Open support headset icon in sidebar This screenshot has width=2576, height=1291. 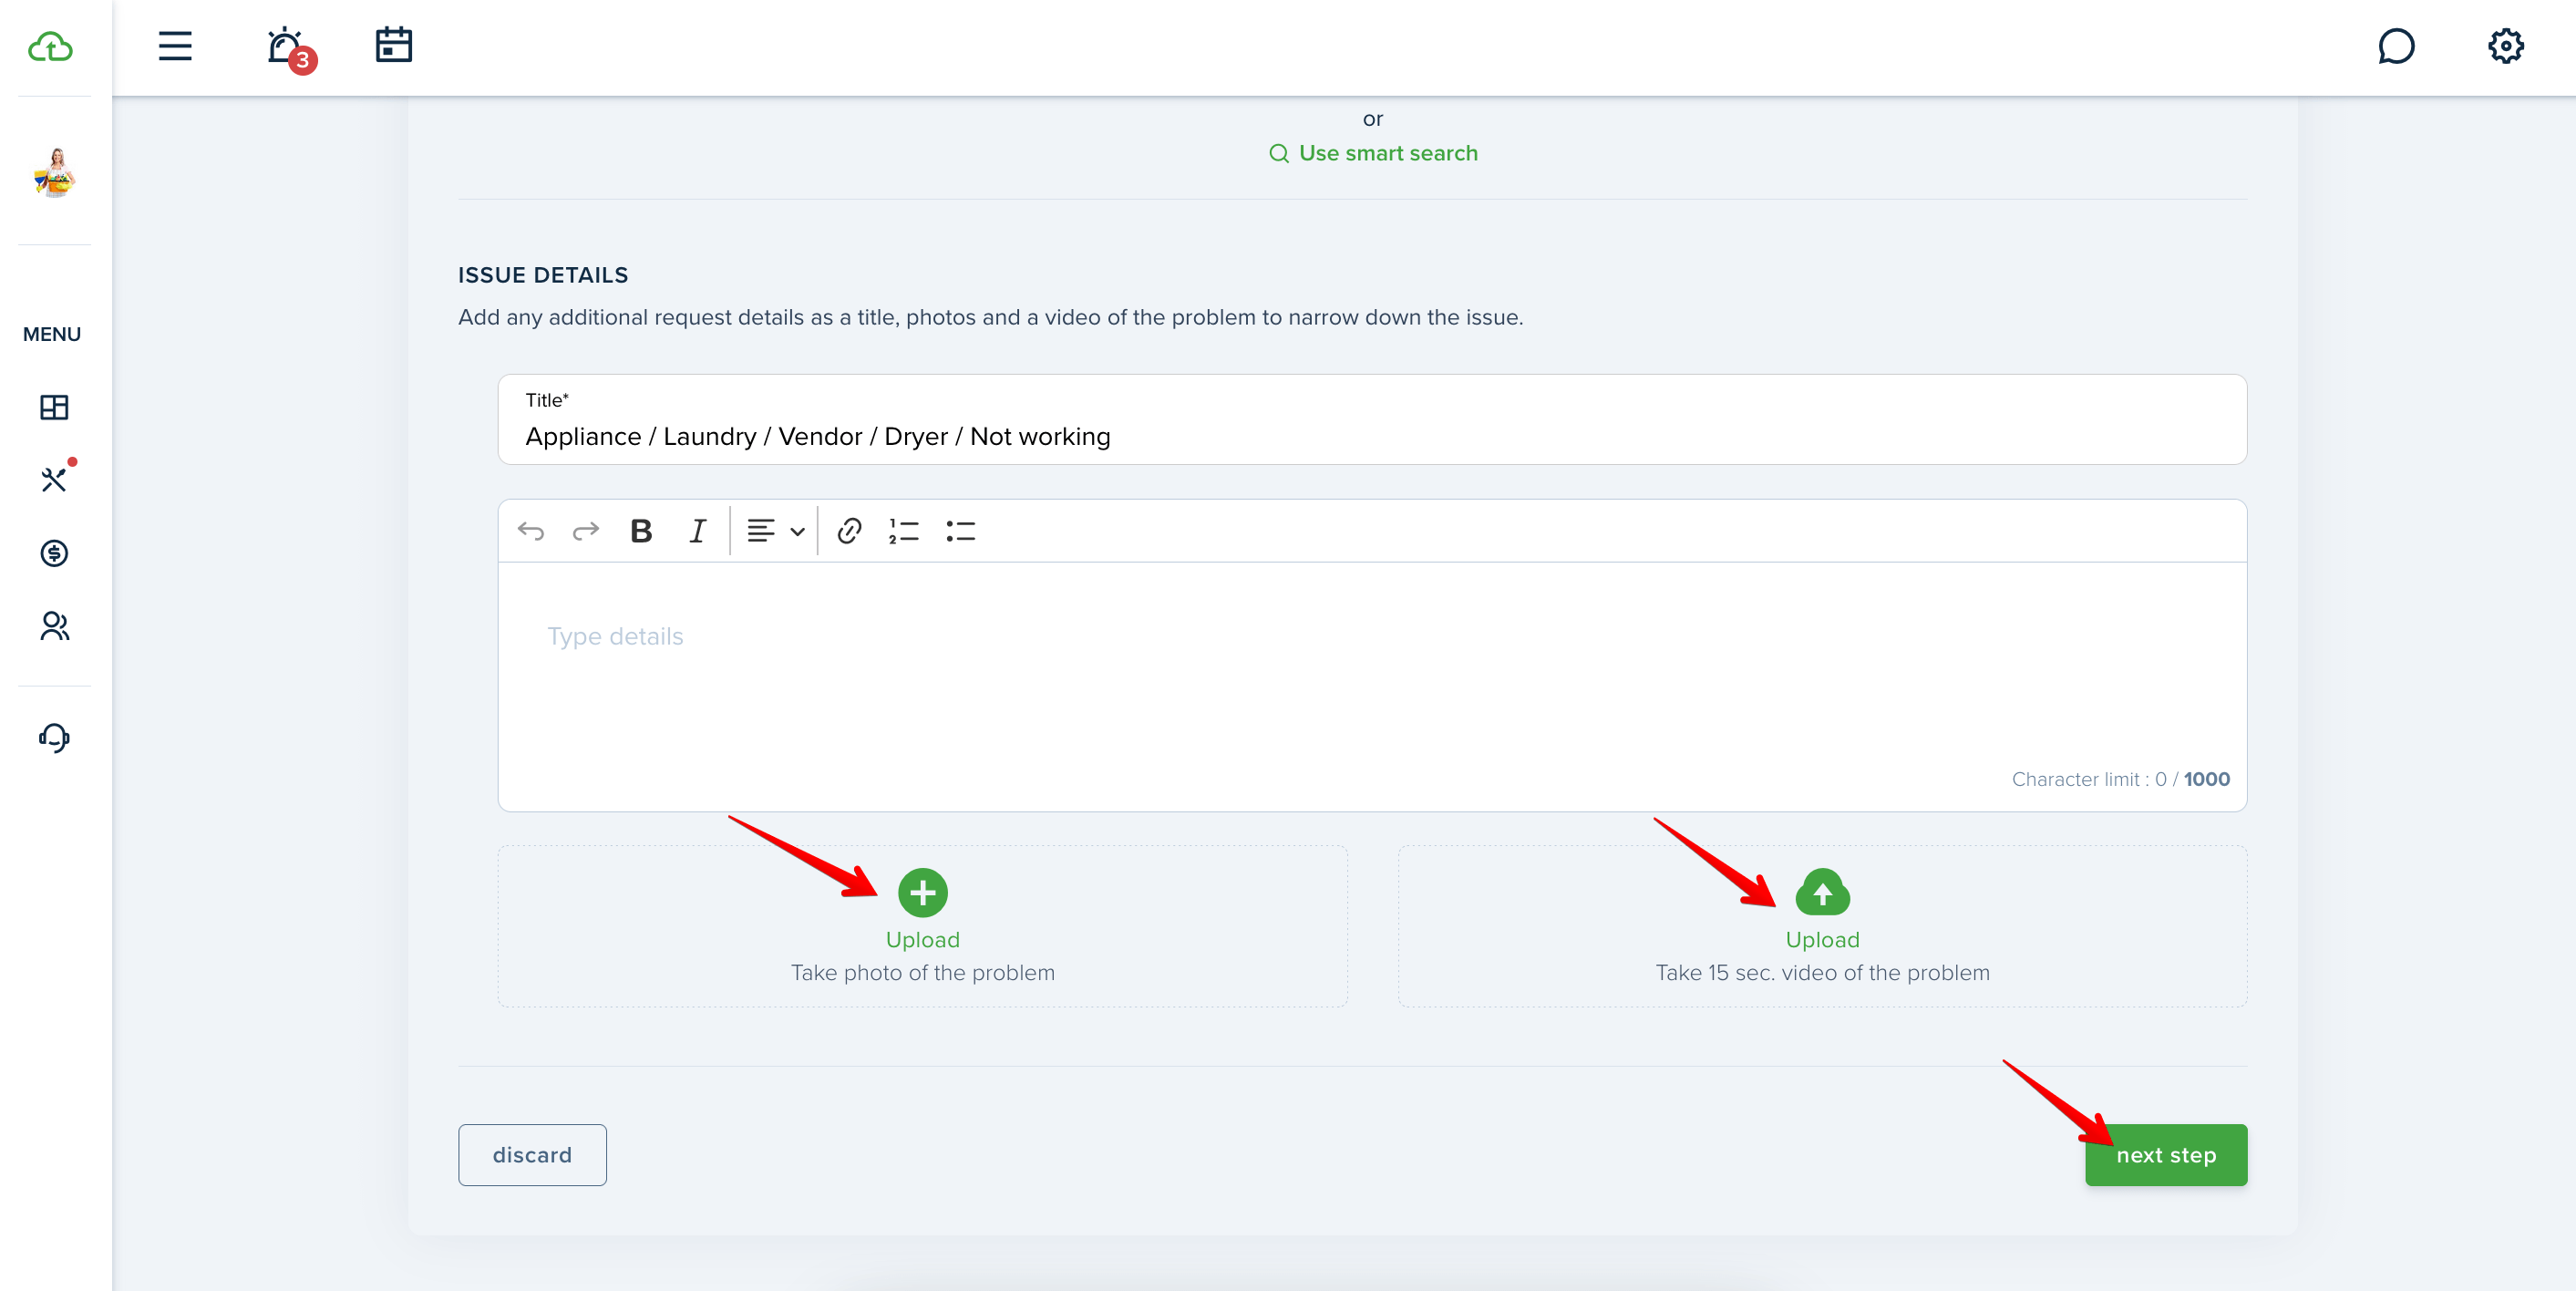[x=54, y=738]
